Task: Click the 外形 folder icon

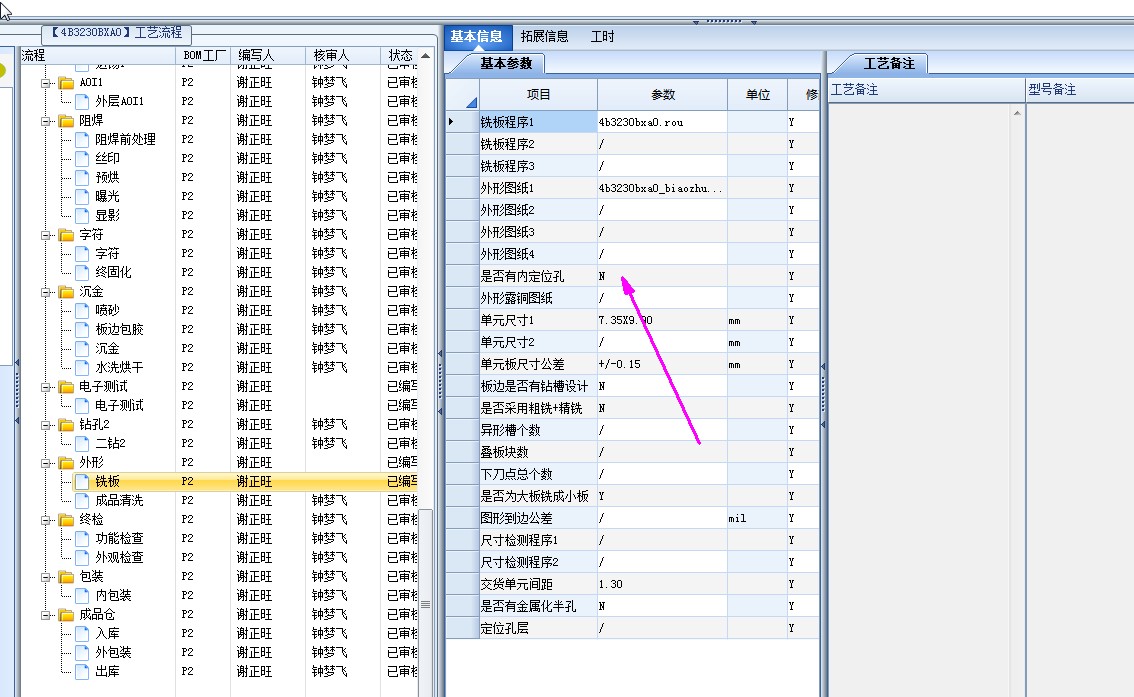Action: 67,463
